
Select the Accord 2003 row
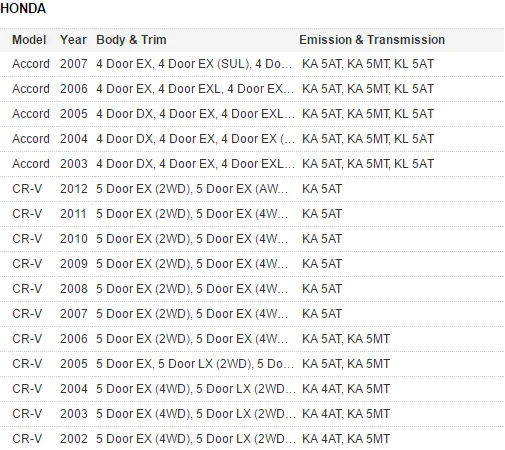click(252, 164)
